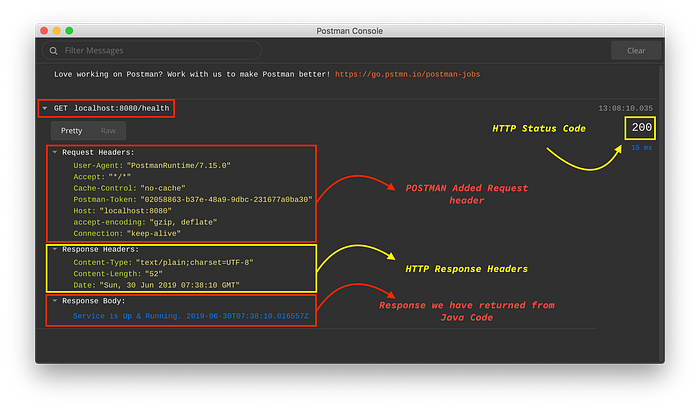This screenshot has height=410, width=700.
Task: Collapse the Request Headers section
Action: point(55,152)
